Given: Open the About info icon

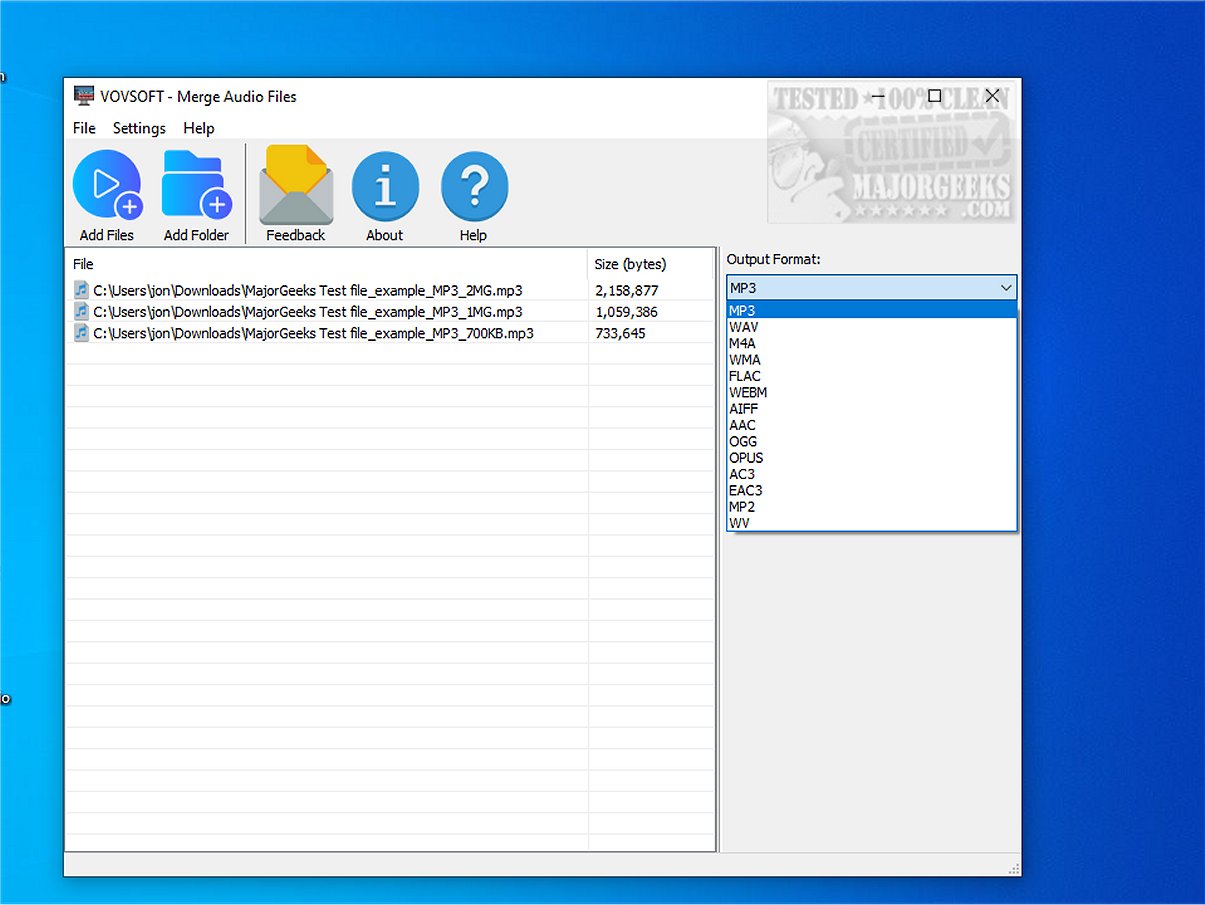Looking at the screenshot, I should pyautogui.click(x=385, y=186).
